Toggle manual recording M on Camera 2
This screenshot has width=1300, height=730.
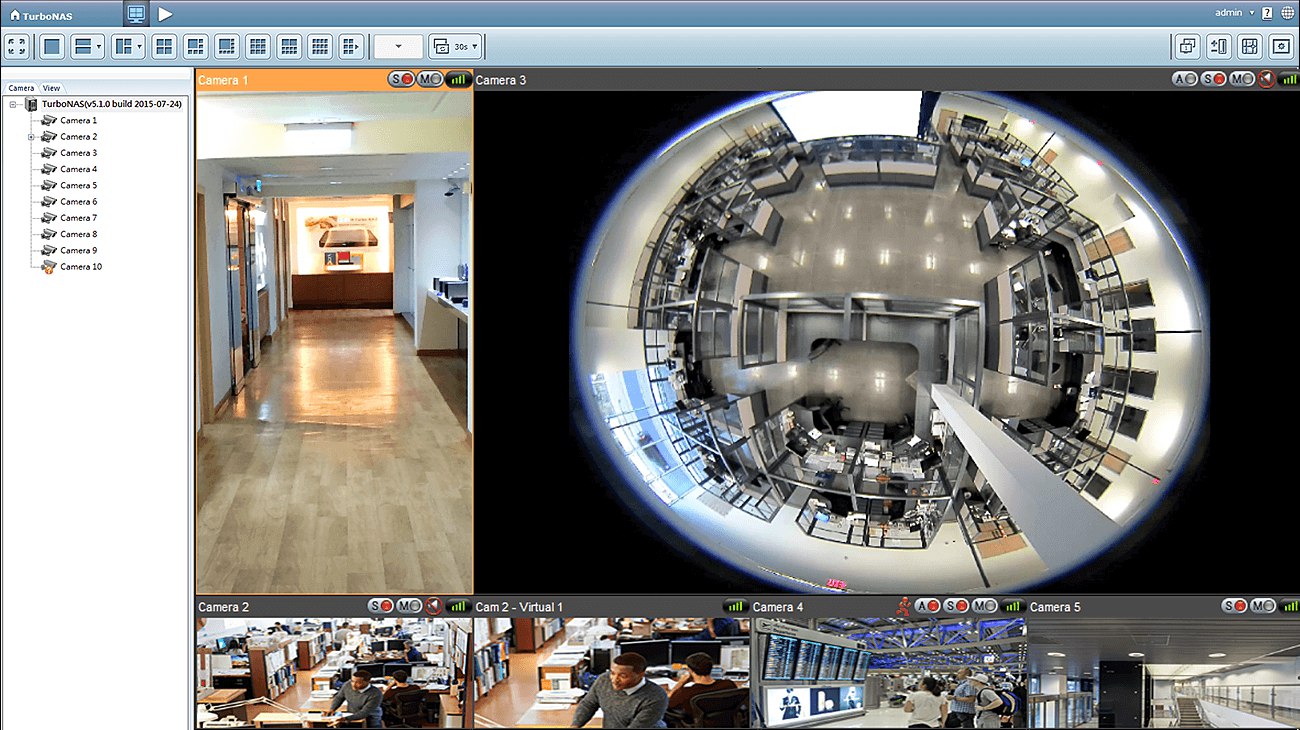click(x=409, y=606)
